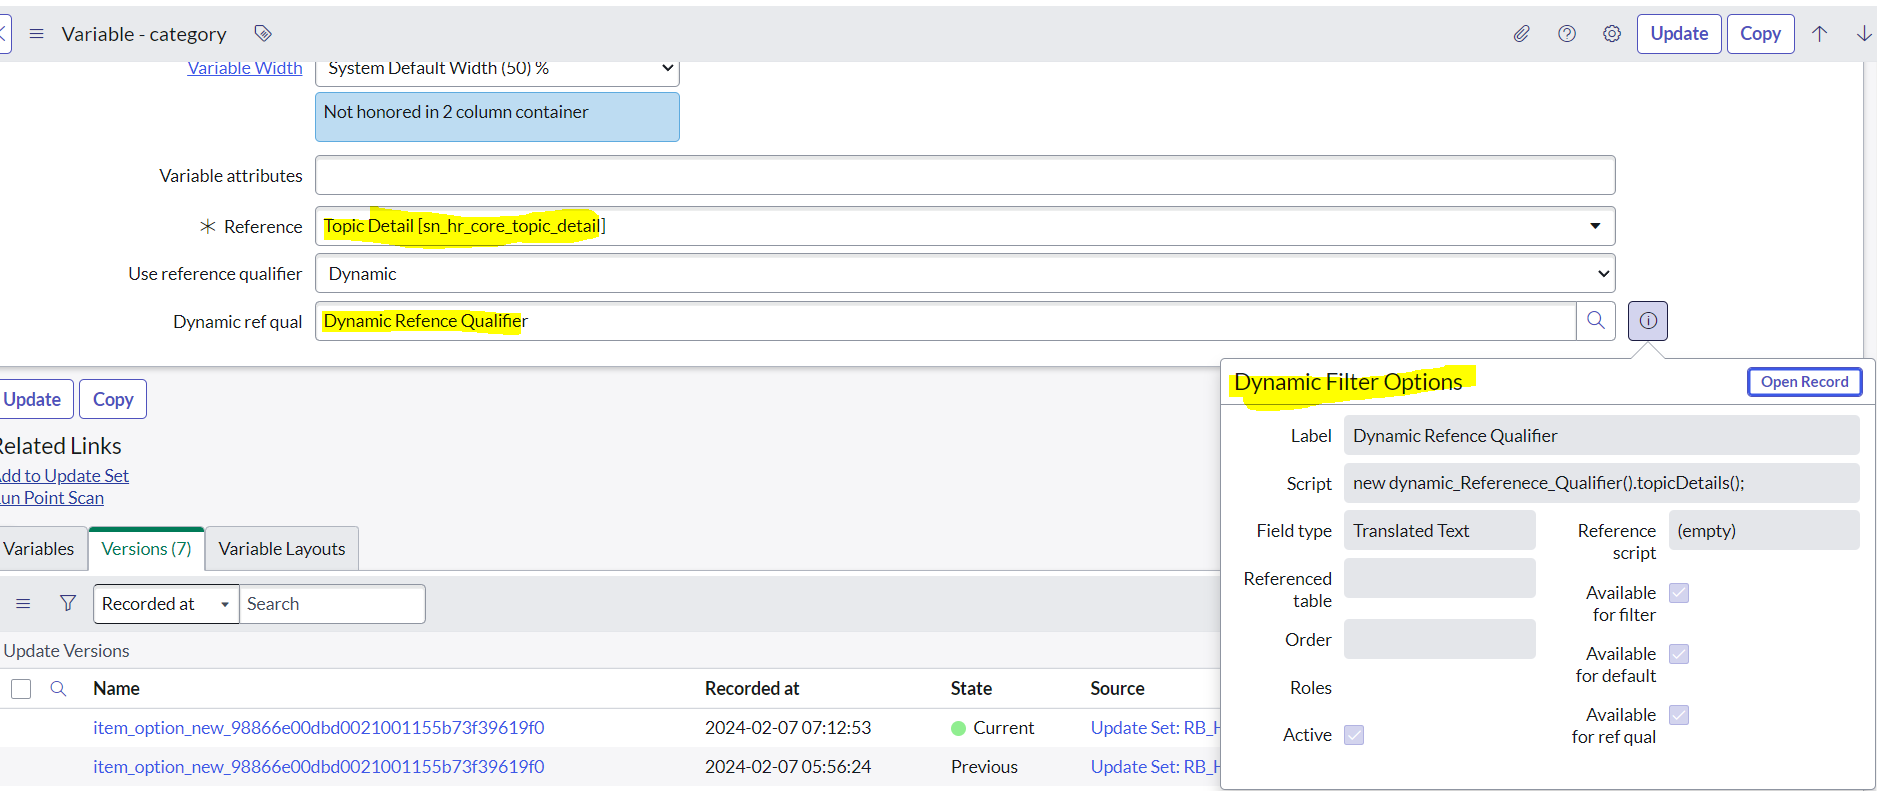This screenshot has width=1877, height=791.
Task: Click the Dynamic ref qual input field
Action: 946,321
